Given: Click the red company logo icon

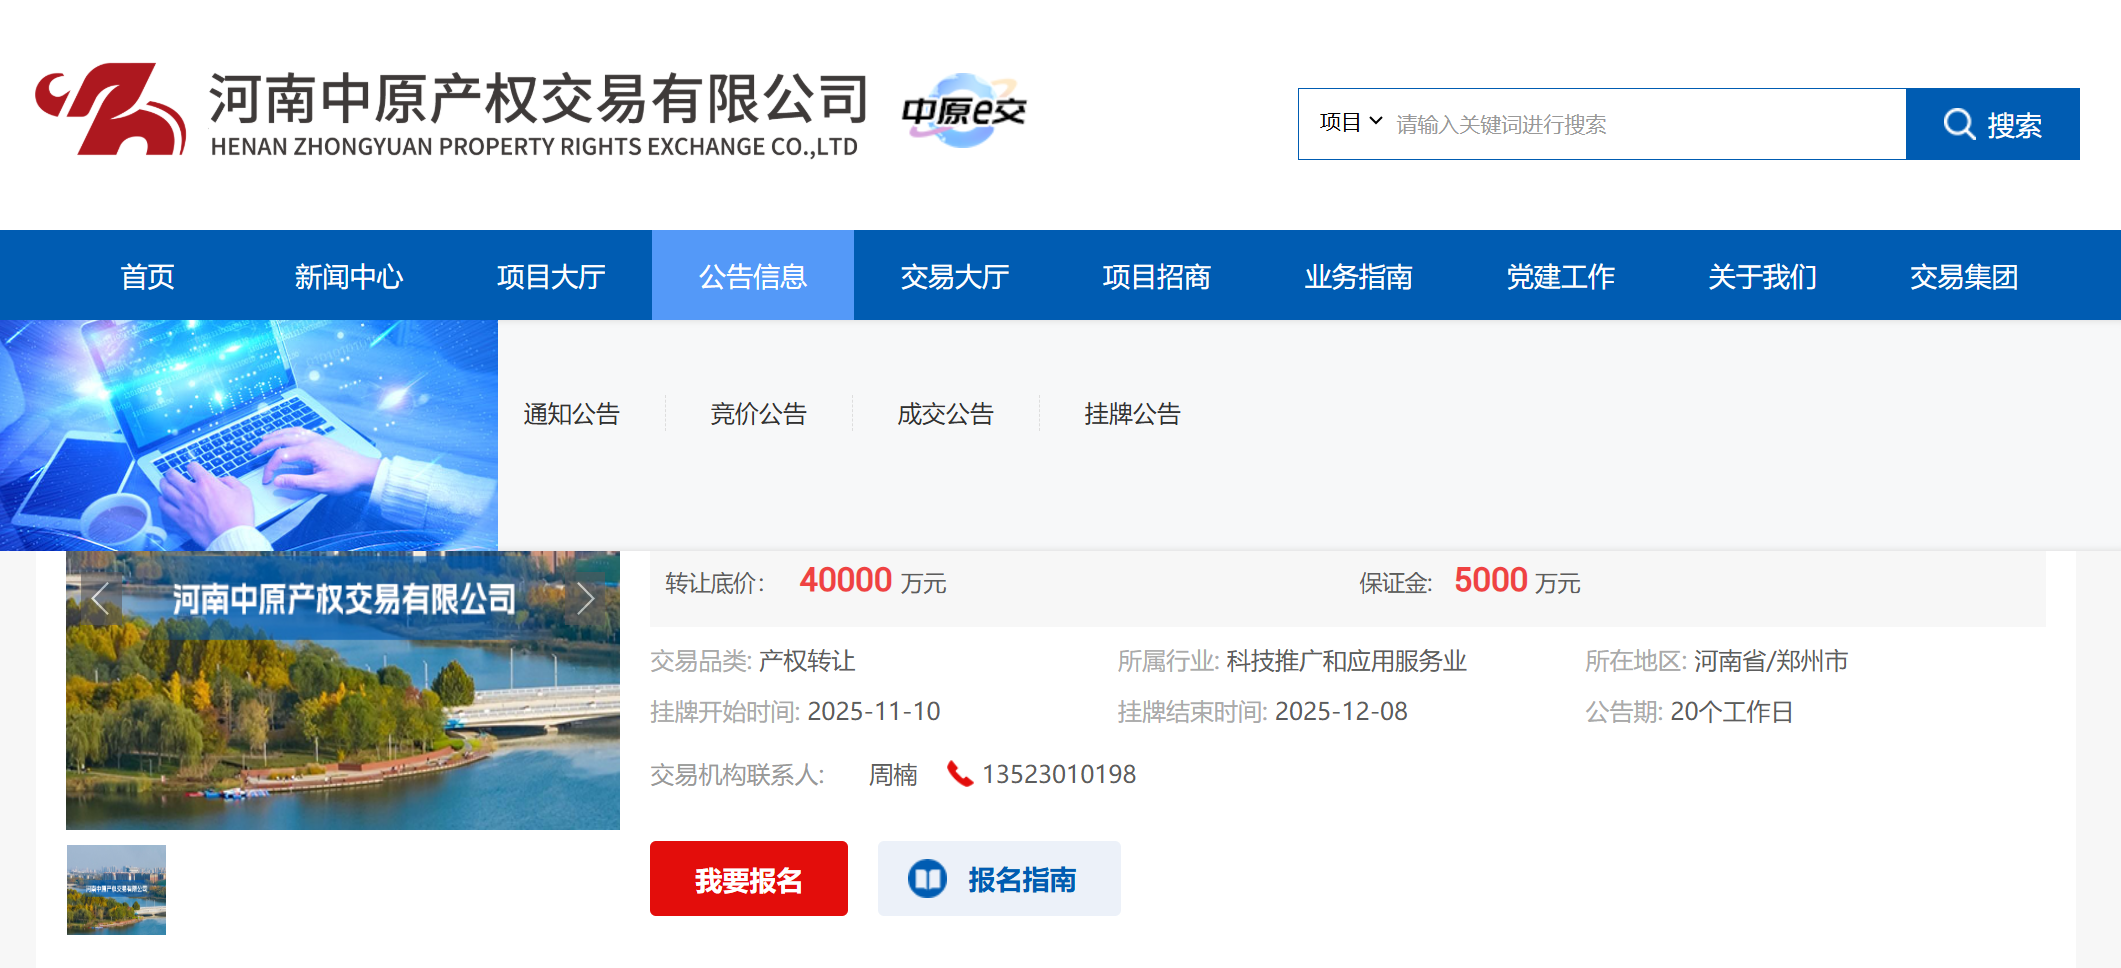Looking at the screenshot, I should point(110,110).
